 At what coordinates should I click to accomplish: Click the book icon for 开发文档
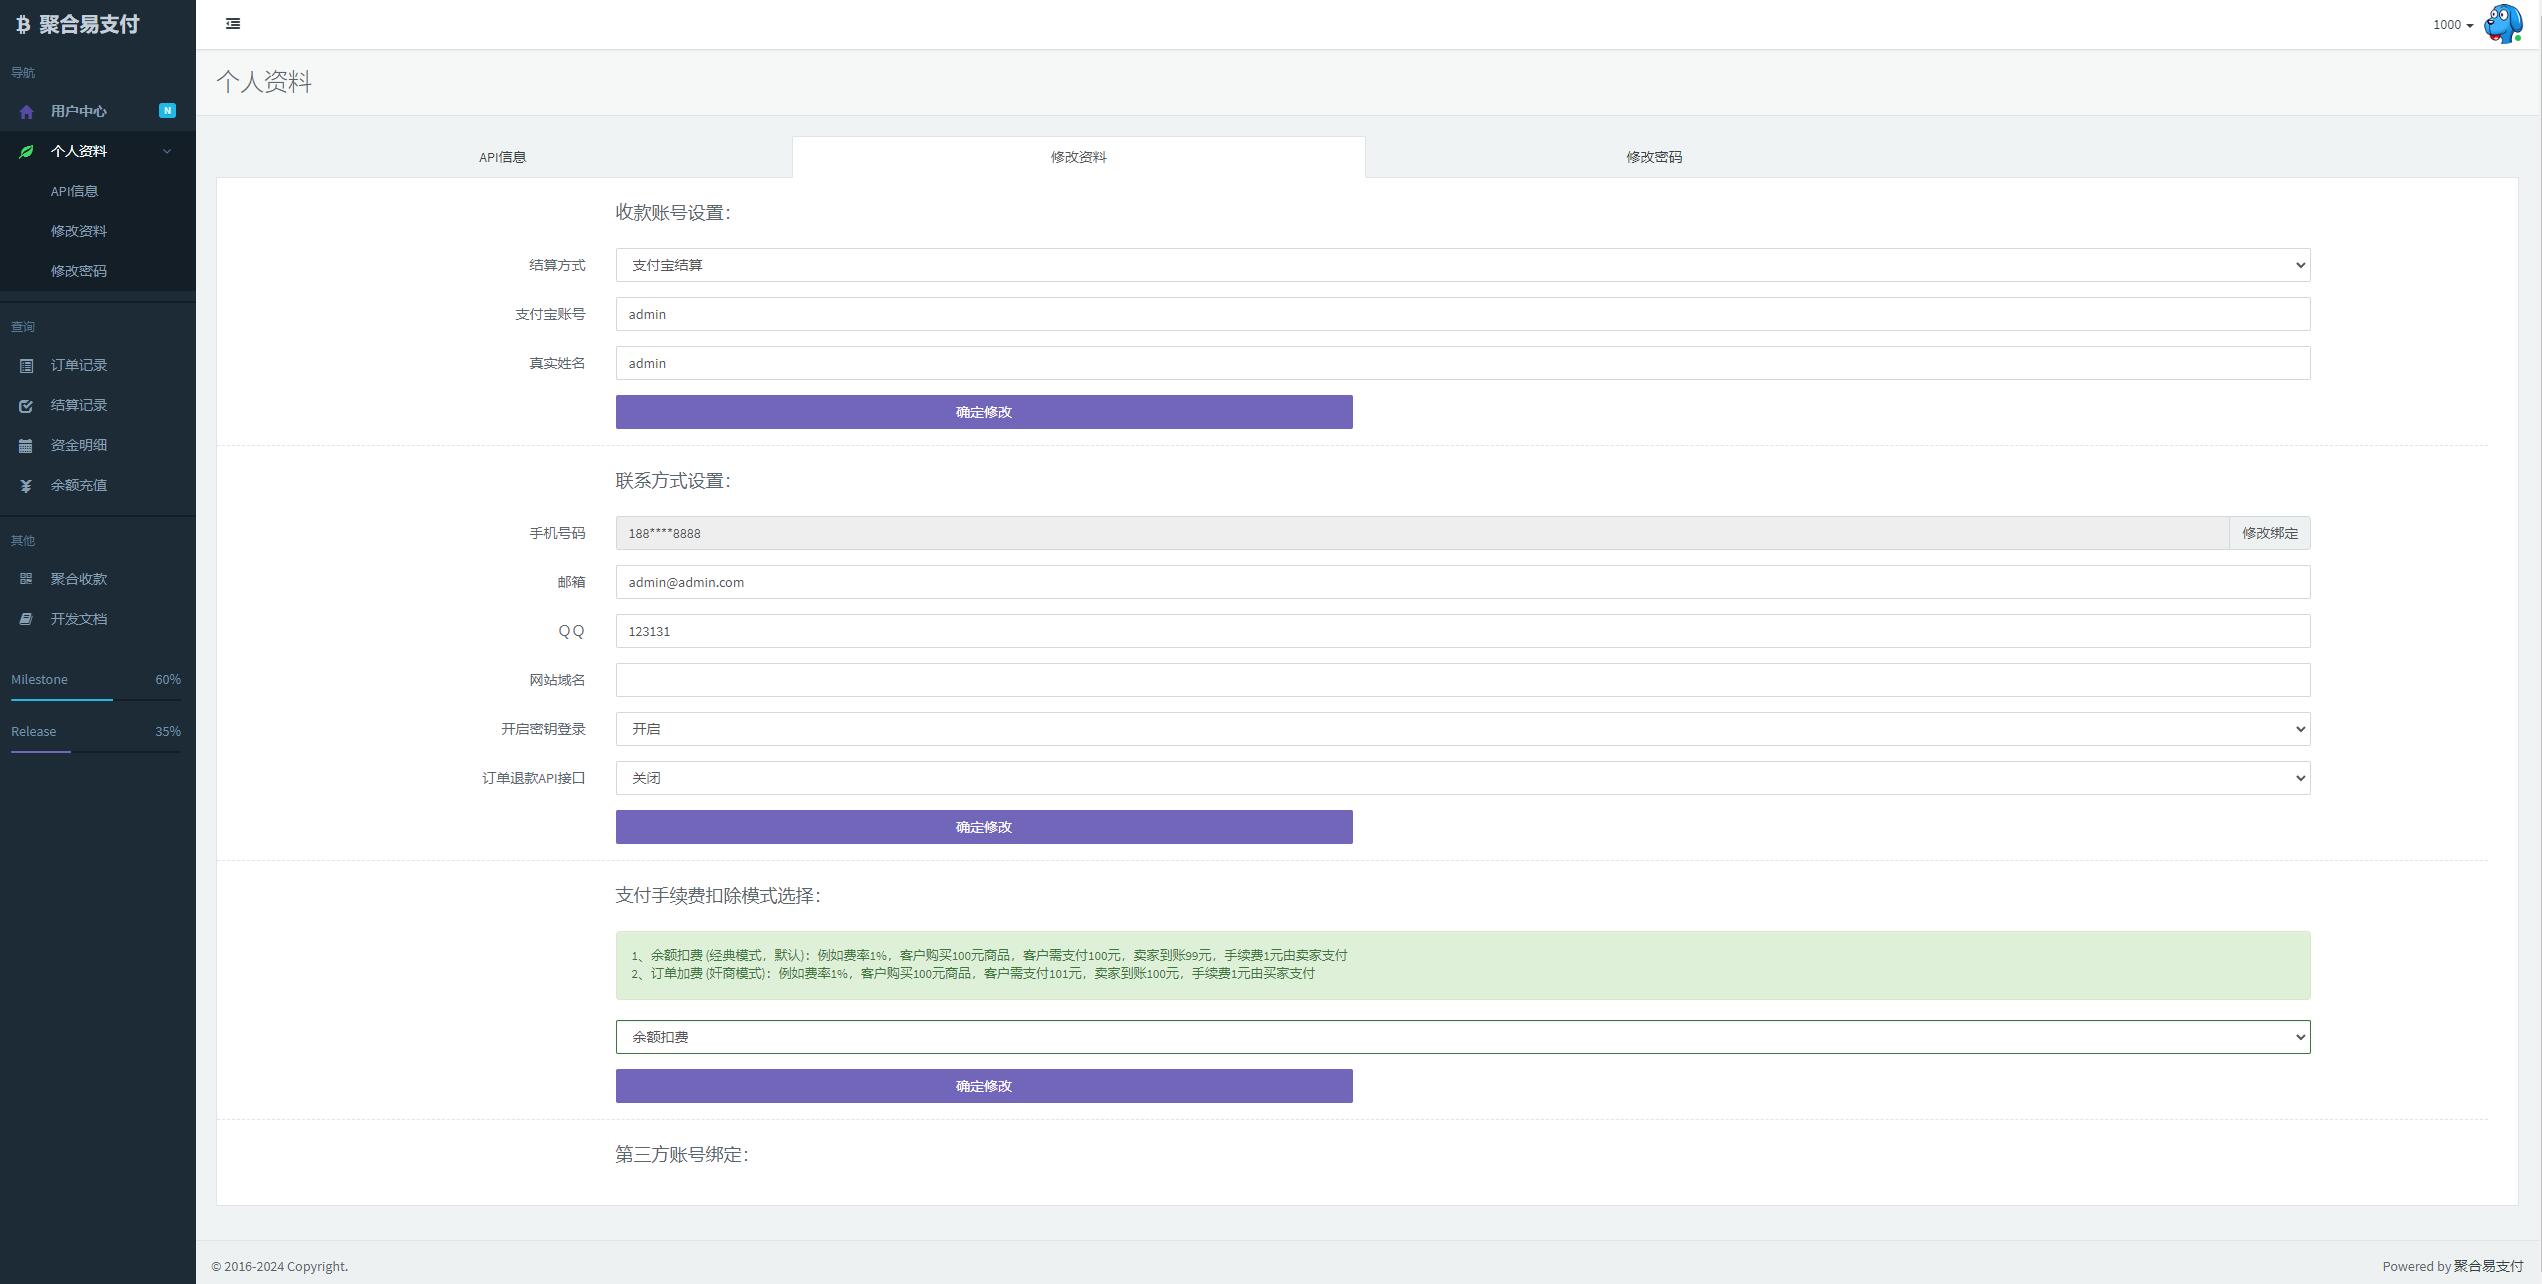(x=26, y=619)
